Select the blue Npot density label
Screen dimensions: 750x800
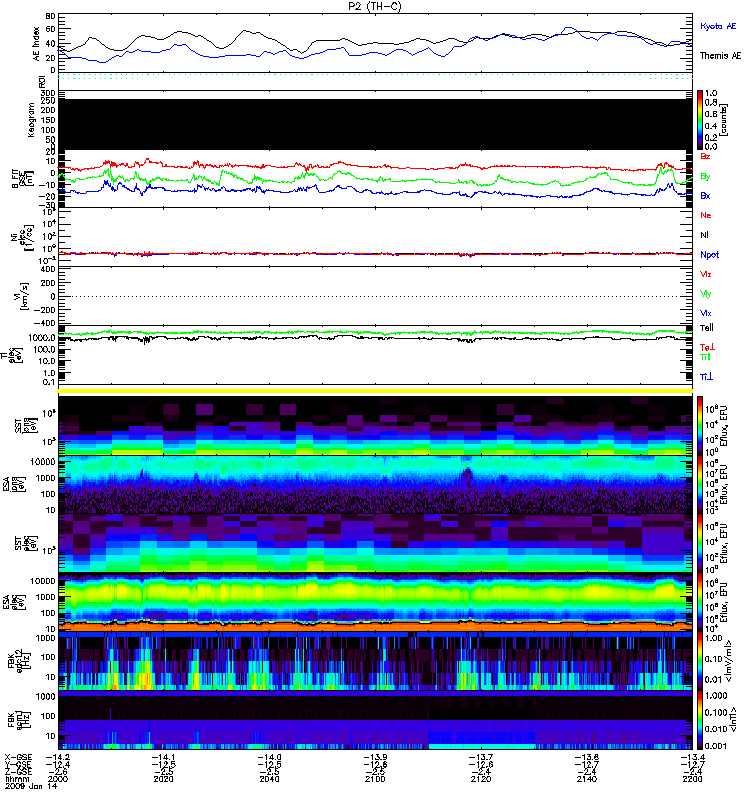pyautogui.click(x=709, y=255)
